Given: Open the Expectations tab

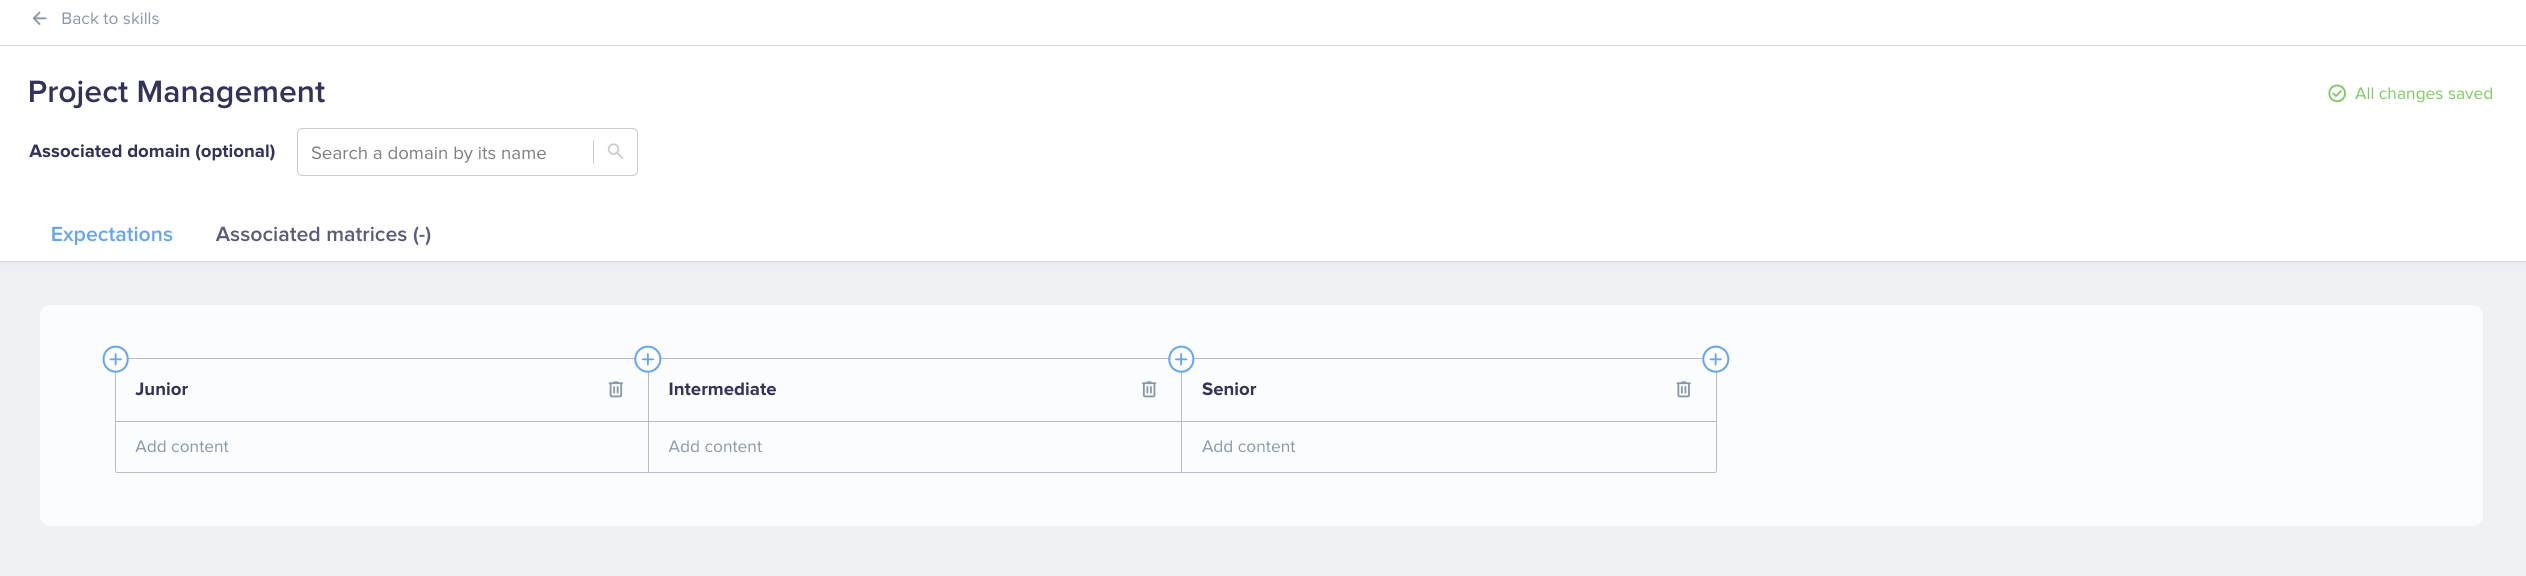Looking at the screenshot, I should click(112, 234).
